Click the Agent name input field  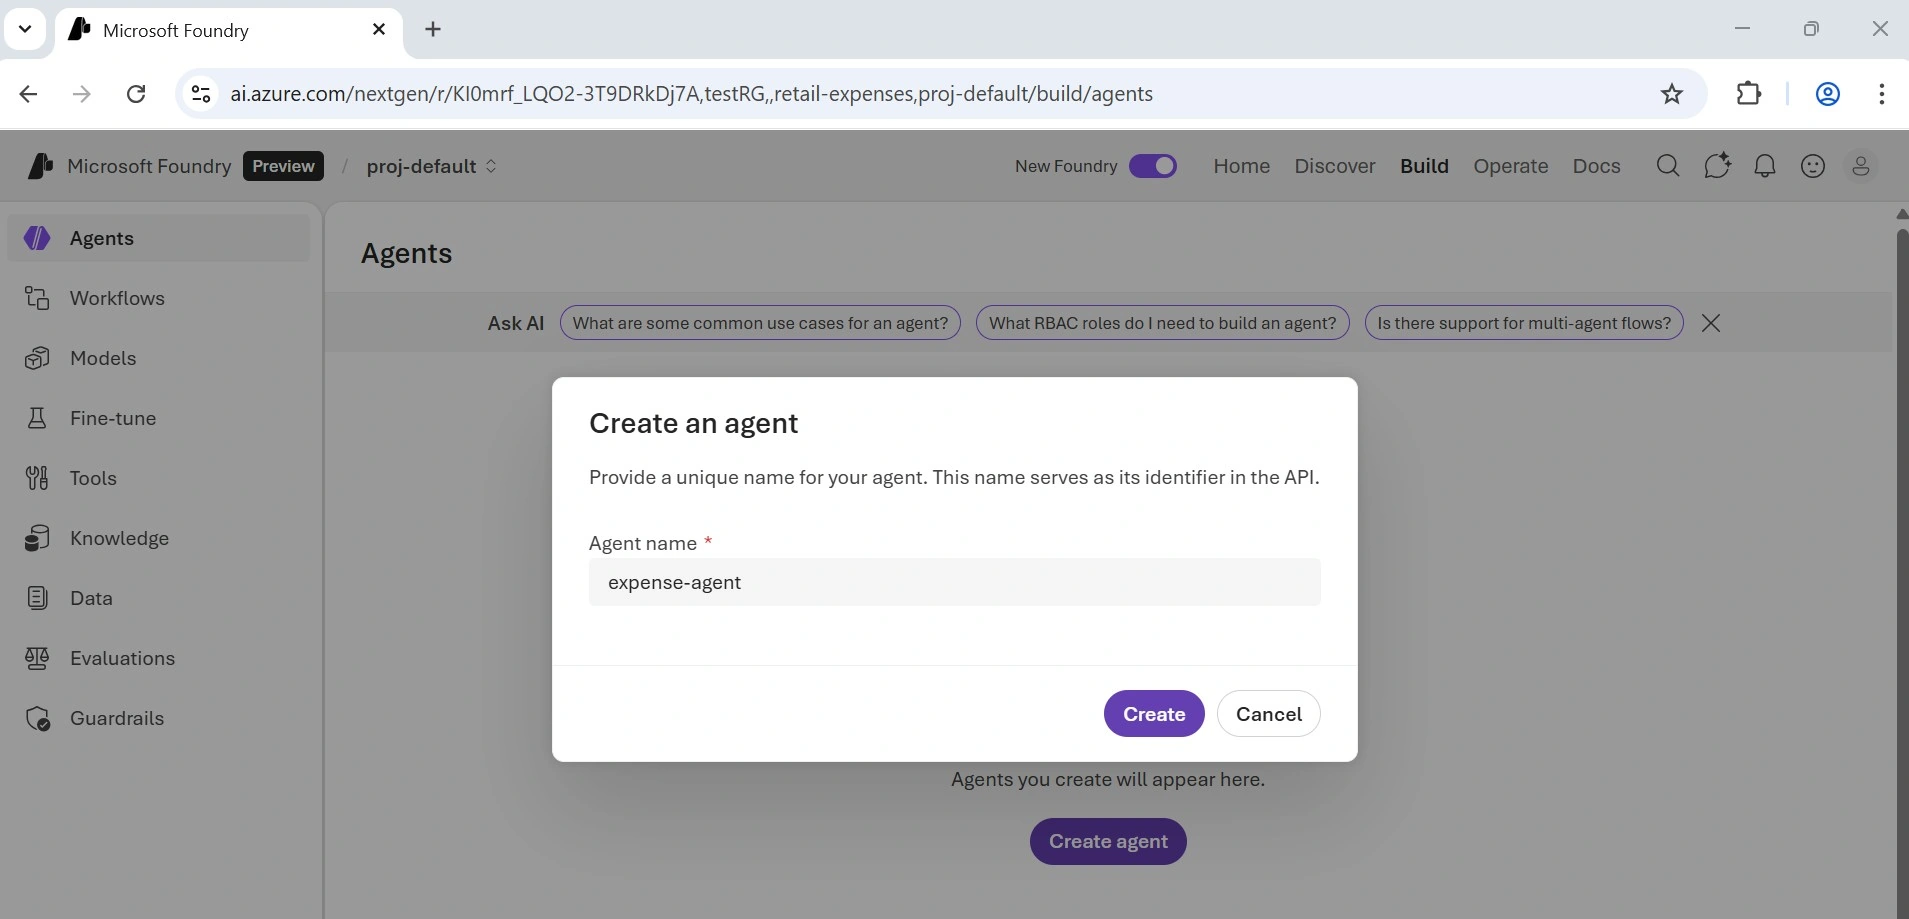[x=955, y=582]
